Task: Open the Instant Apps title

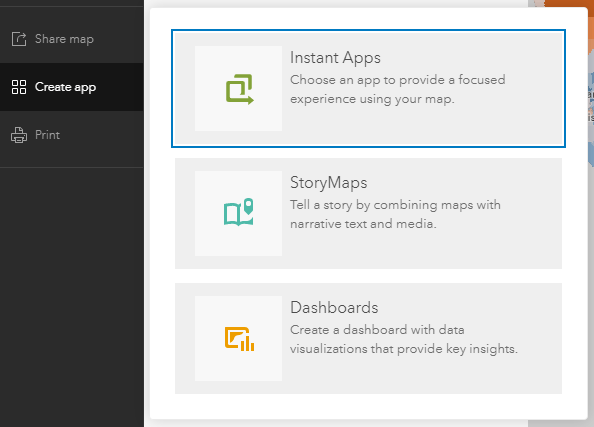Action: 335,58
